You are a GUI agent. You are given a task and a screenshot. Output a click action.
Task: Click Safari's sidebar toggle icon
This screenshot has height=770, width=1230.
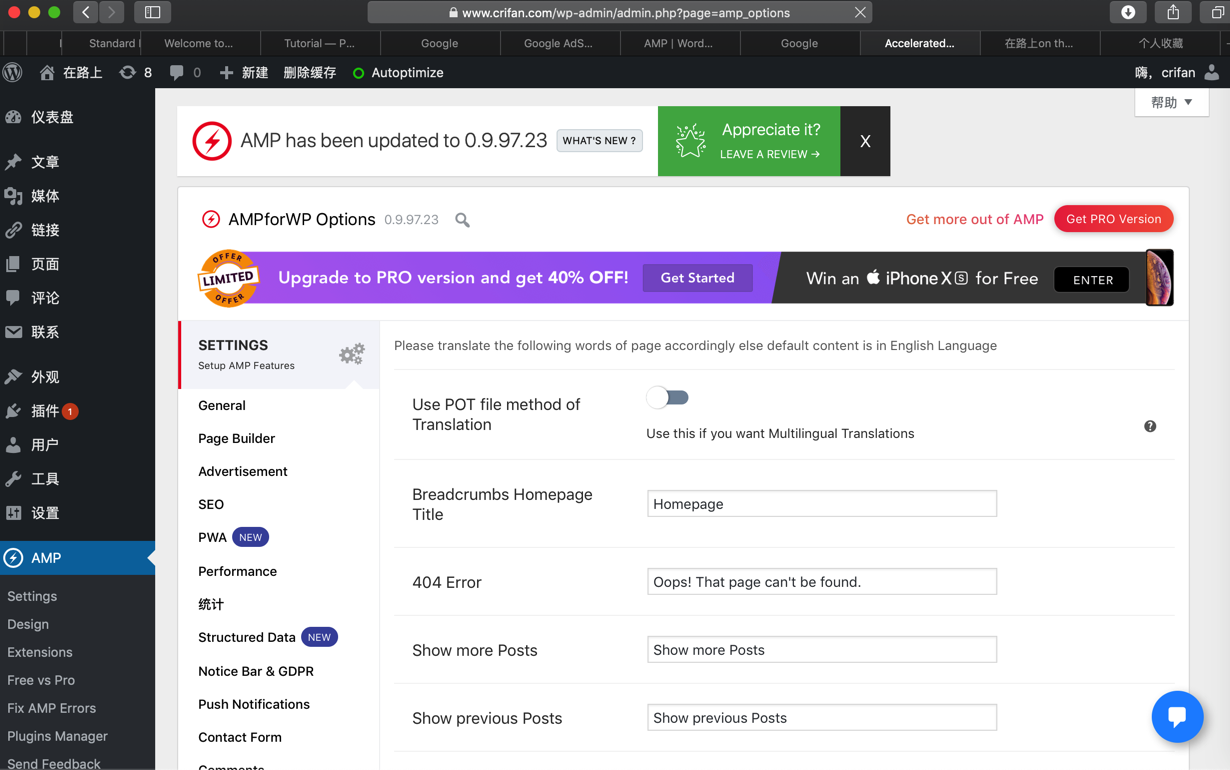click(152, 12)
